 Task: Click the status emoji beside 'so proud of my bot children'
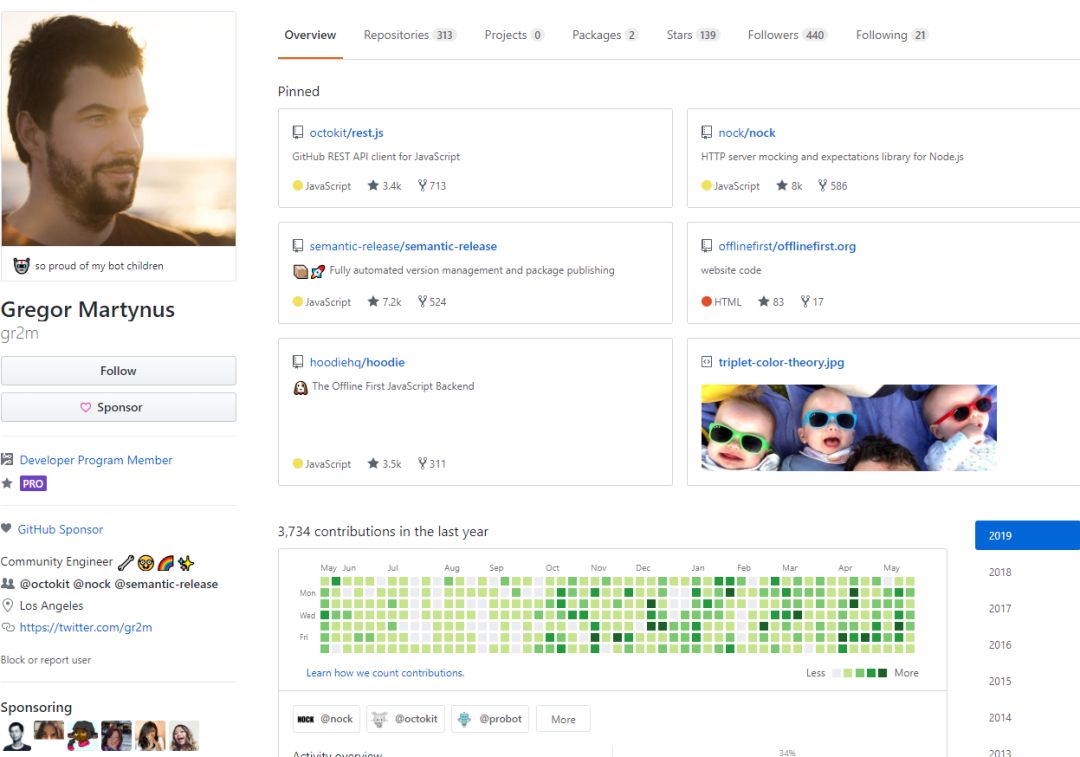21,266
